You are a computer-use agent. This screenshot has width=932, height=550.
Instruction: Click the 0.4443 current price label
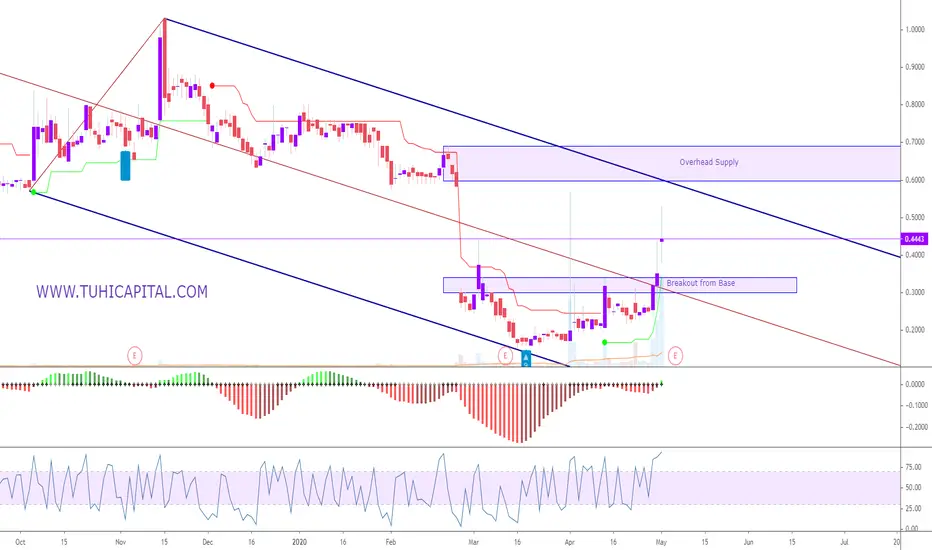pyautogui.click(x=914, y=239)
